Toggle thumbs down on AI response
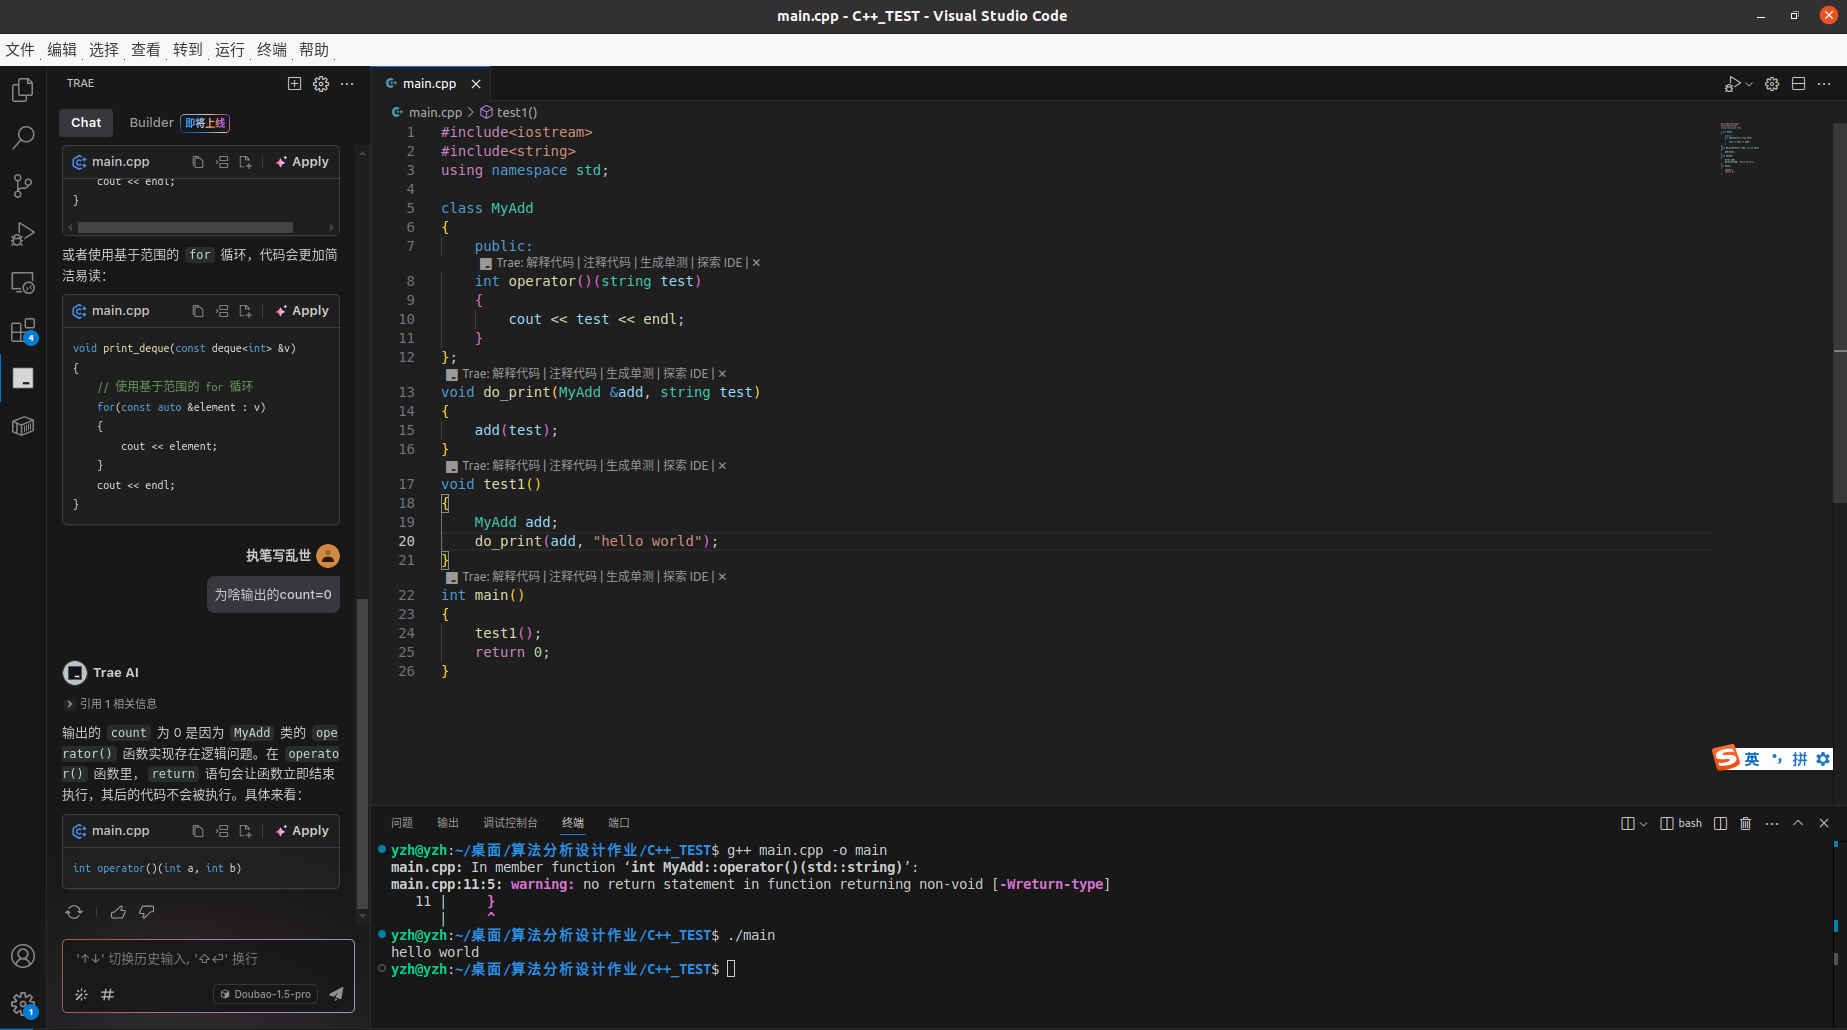Image resolution: width=1847 pixels, height=1030 pixels. click(147, 912)
